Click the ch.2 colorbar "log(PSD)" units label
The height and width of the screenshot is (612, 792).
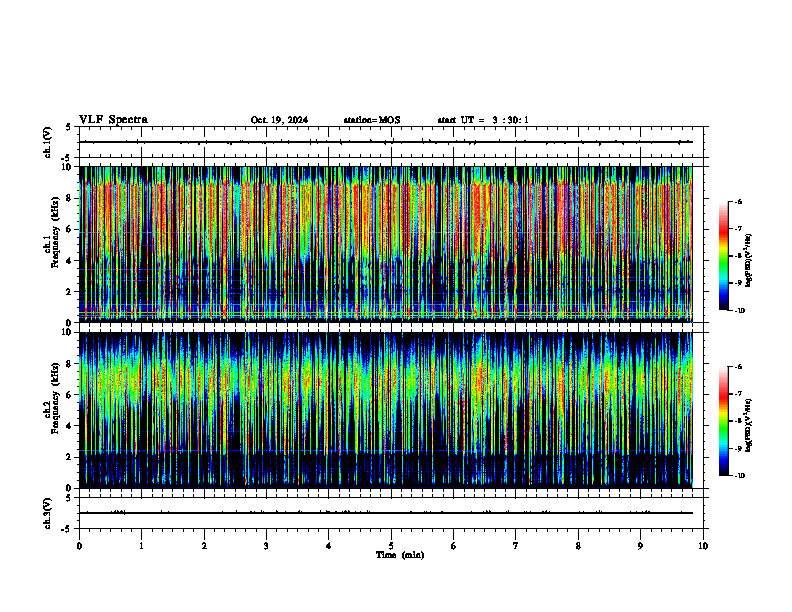749,425
